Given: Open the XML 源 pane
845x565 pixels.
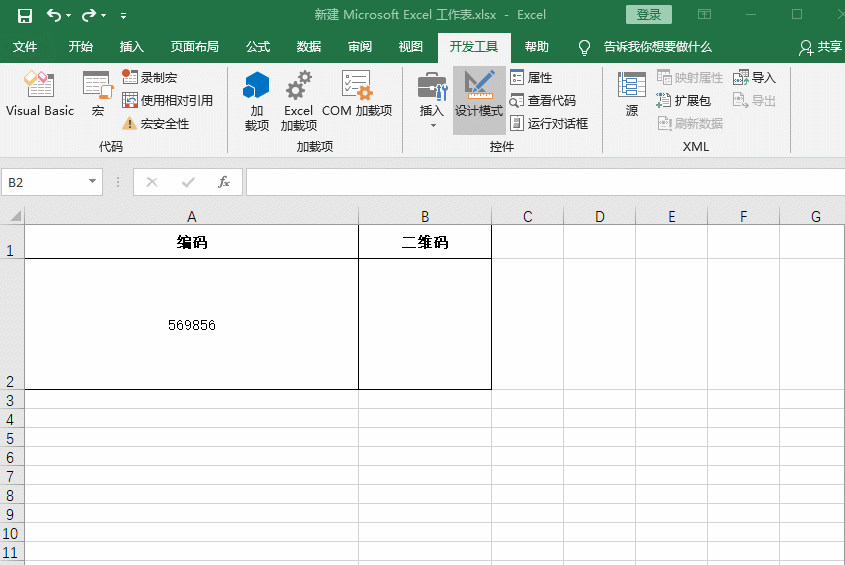Looking at the screenshot, I should 632,94.
